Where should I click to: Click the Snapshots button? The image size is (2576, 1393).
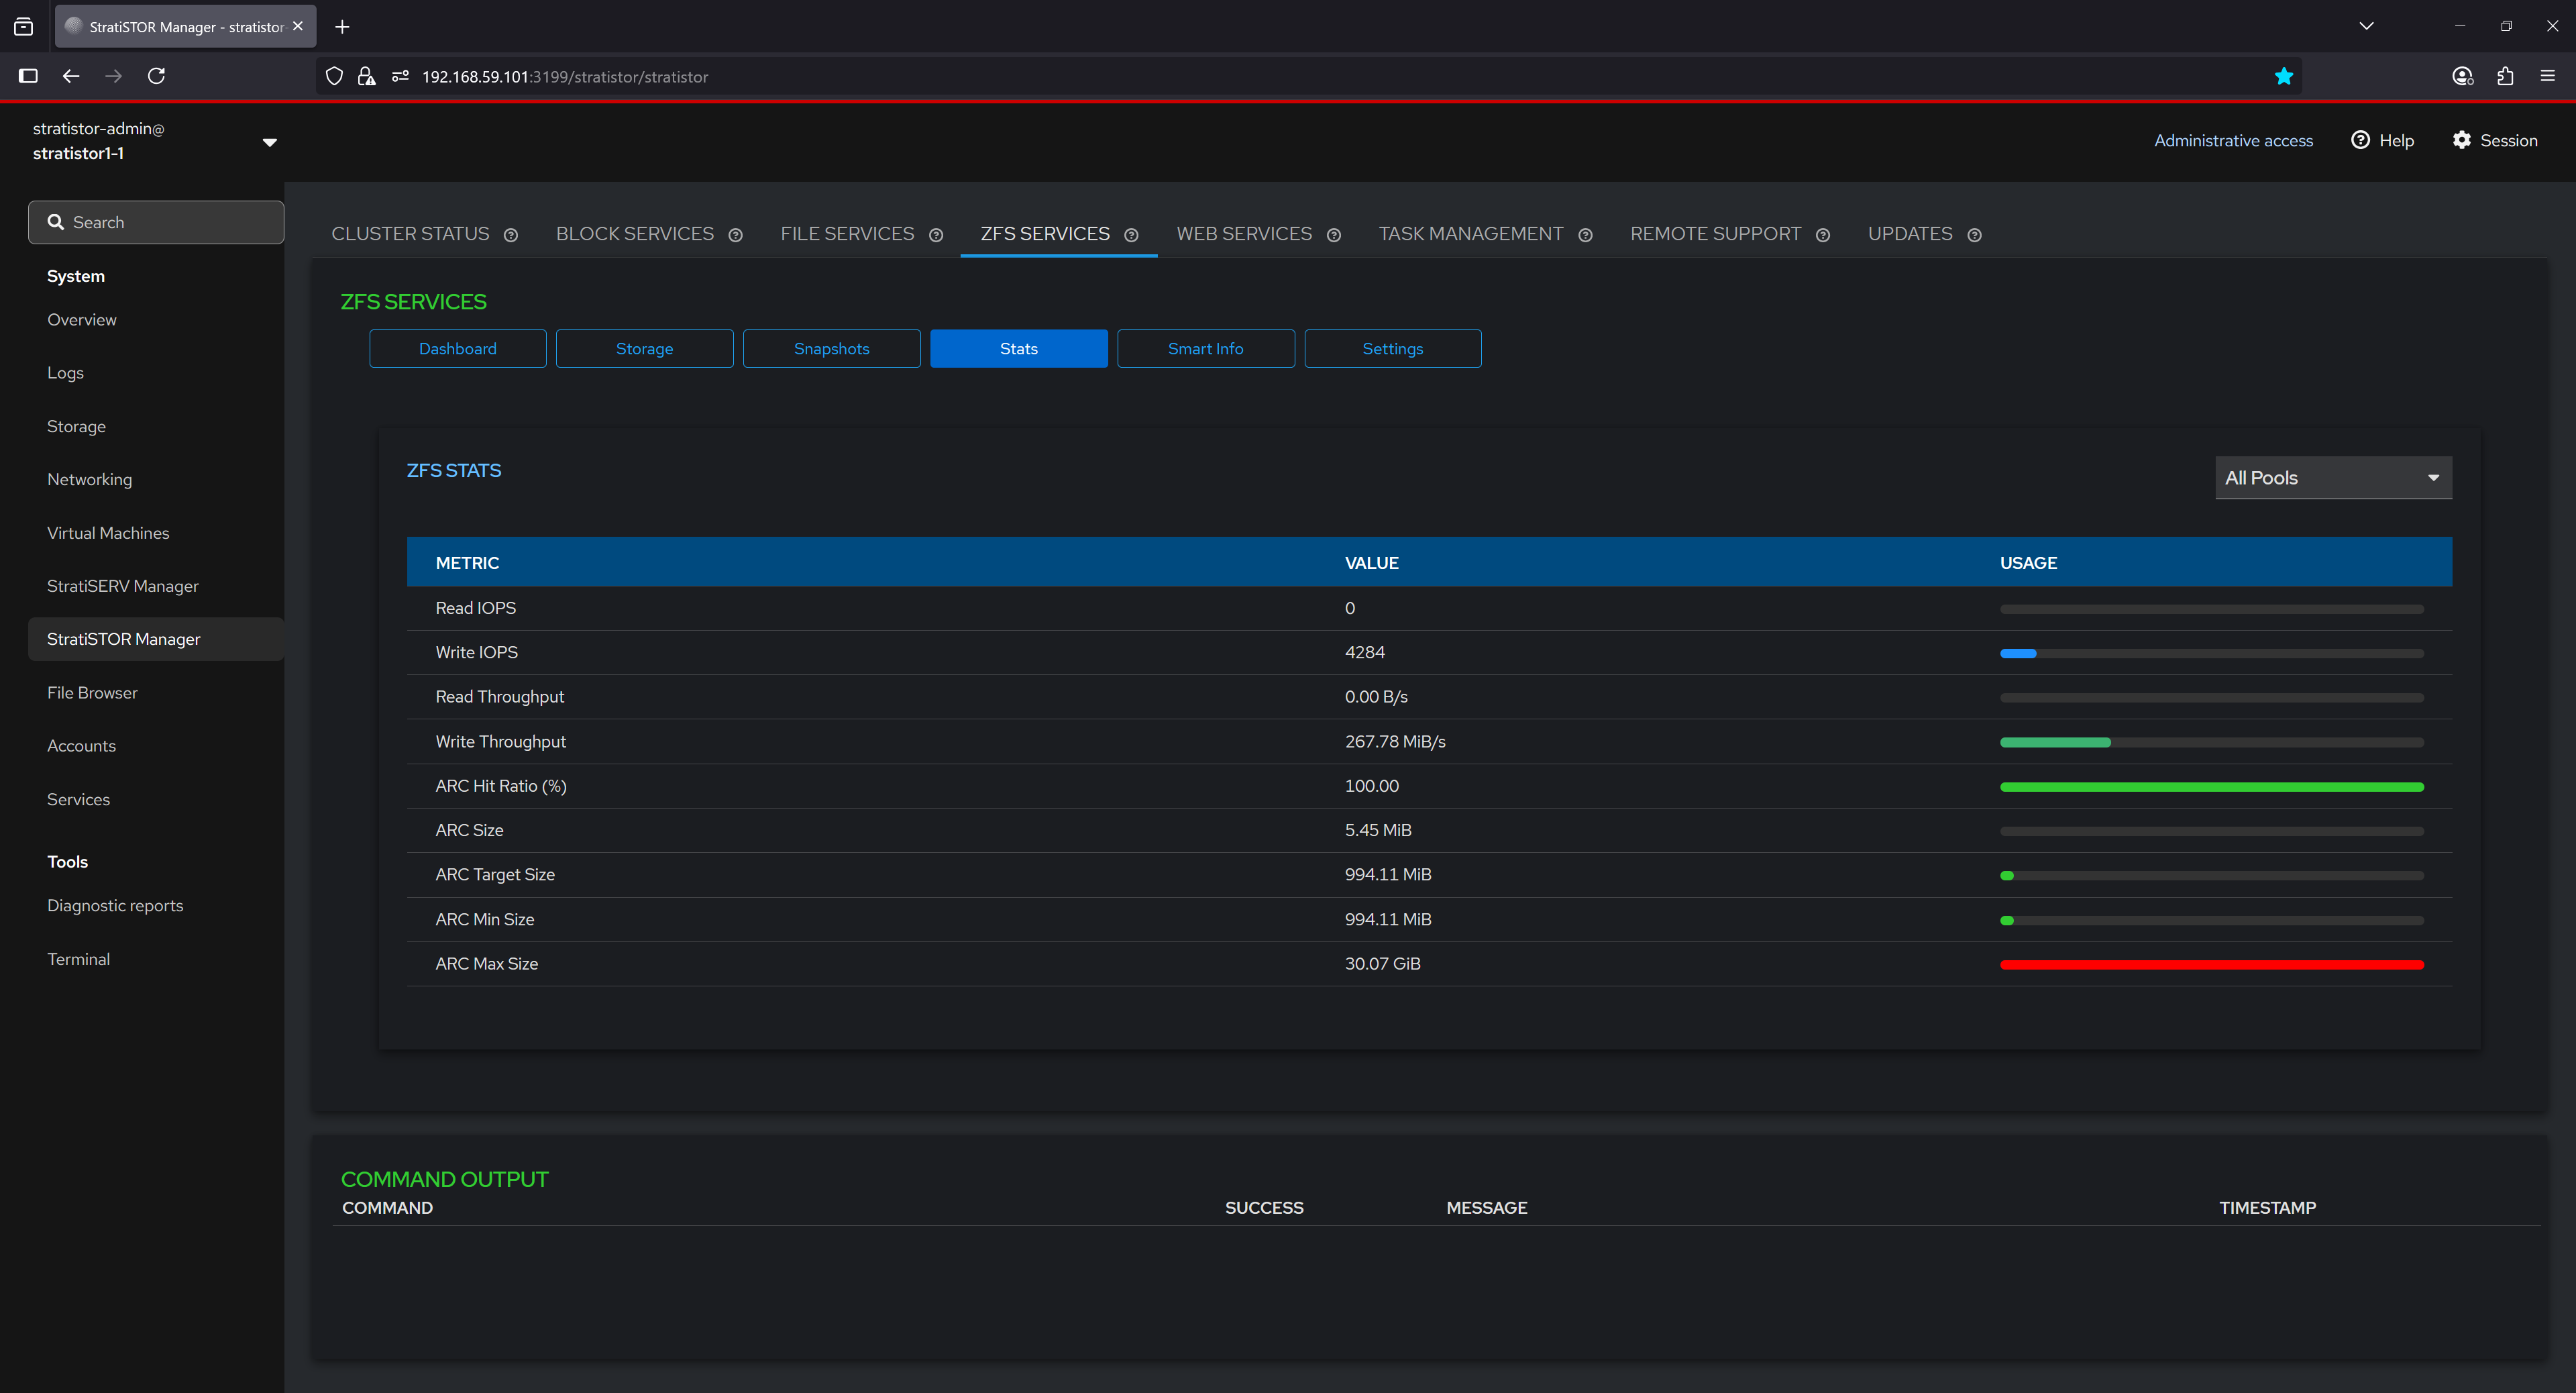(831, 349)
